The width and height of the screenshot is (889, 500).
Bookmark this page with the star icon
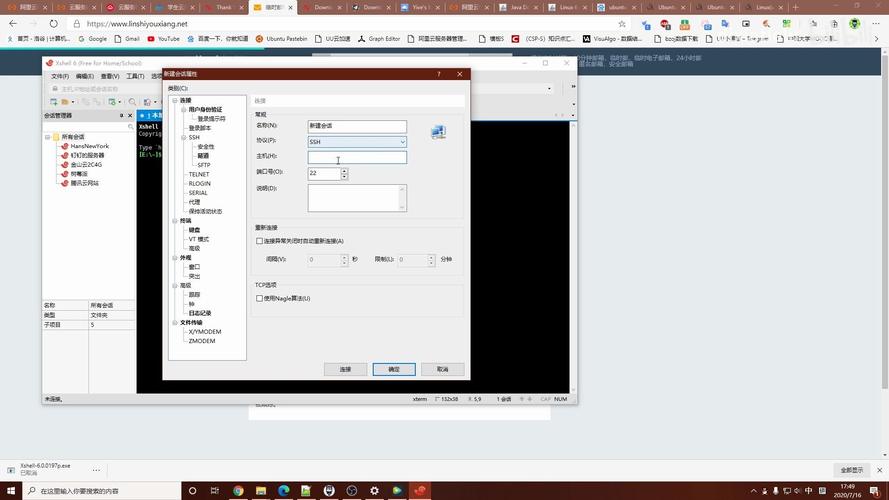pos(622,24)
